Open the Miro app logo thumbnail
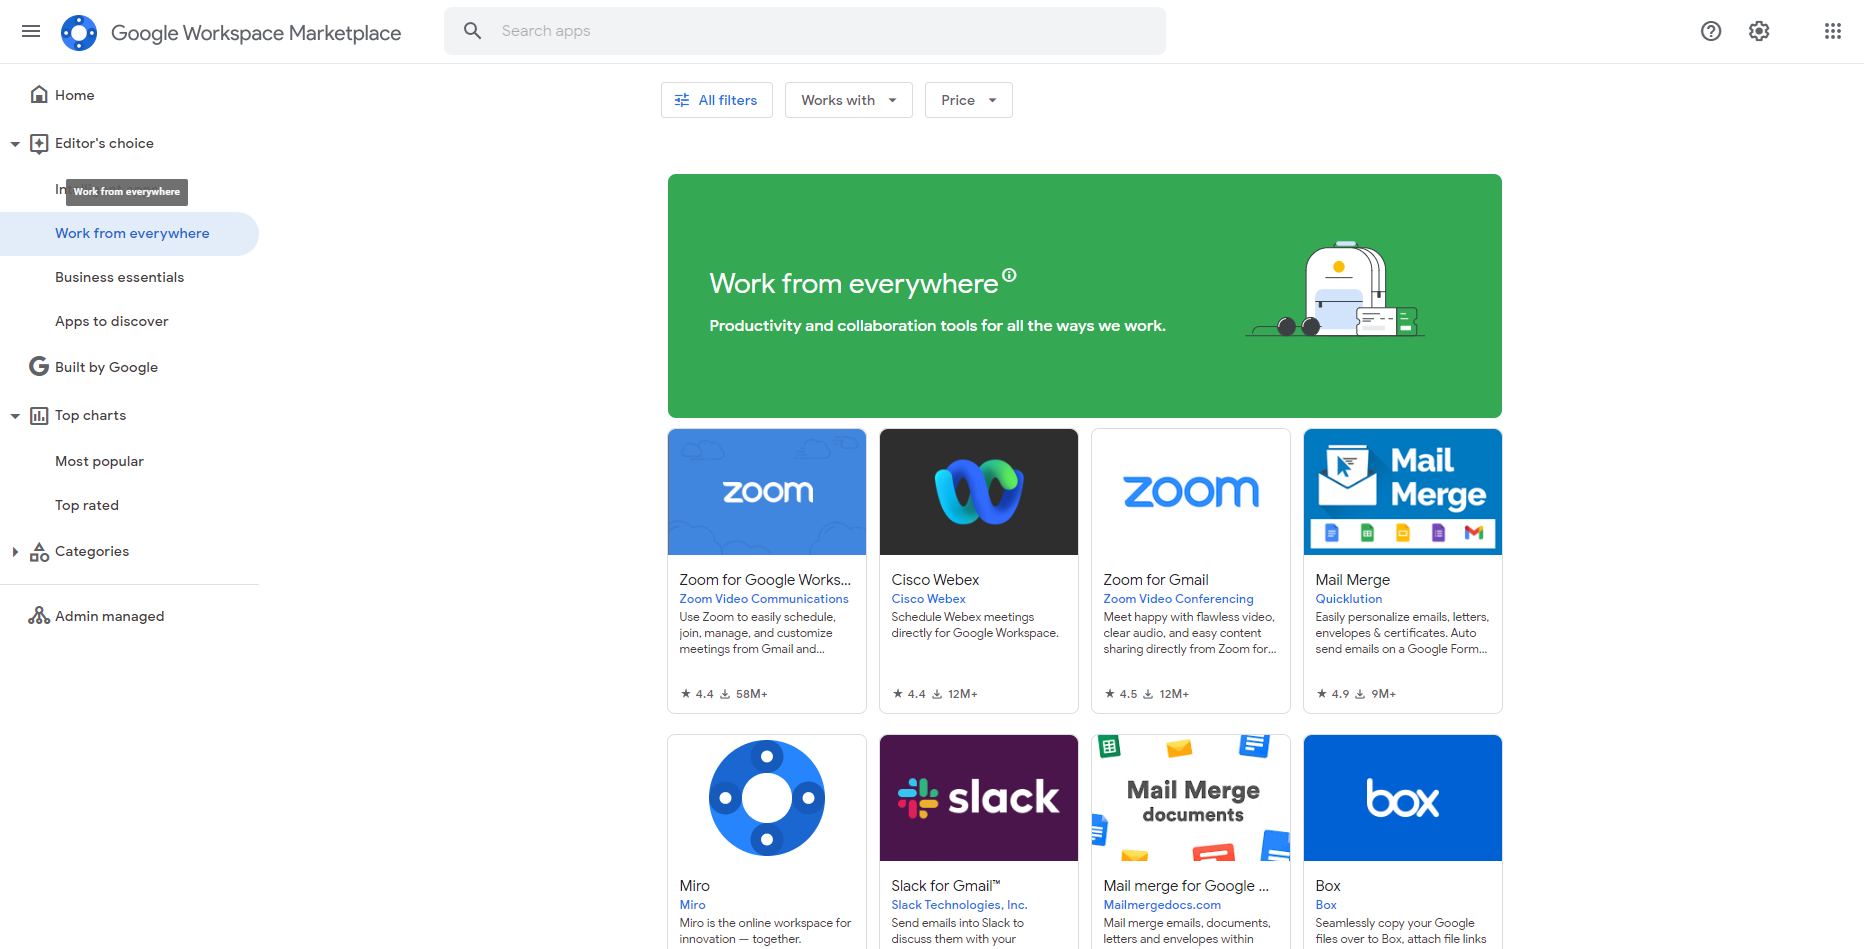Screen dimensions: 1864x949 click(x=767, y=798)
